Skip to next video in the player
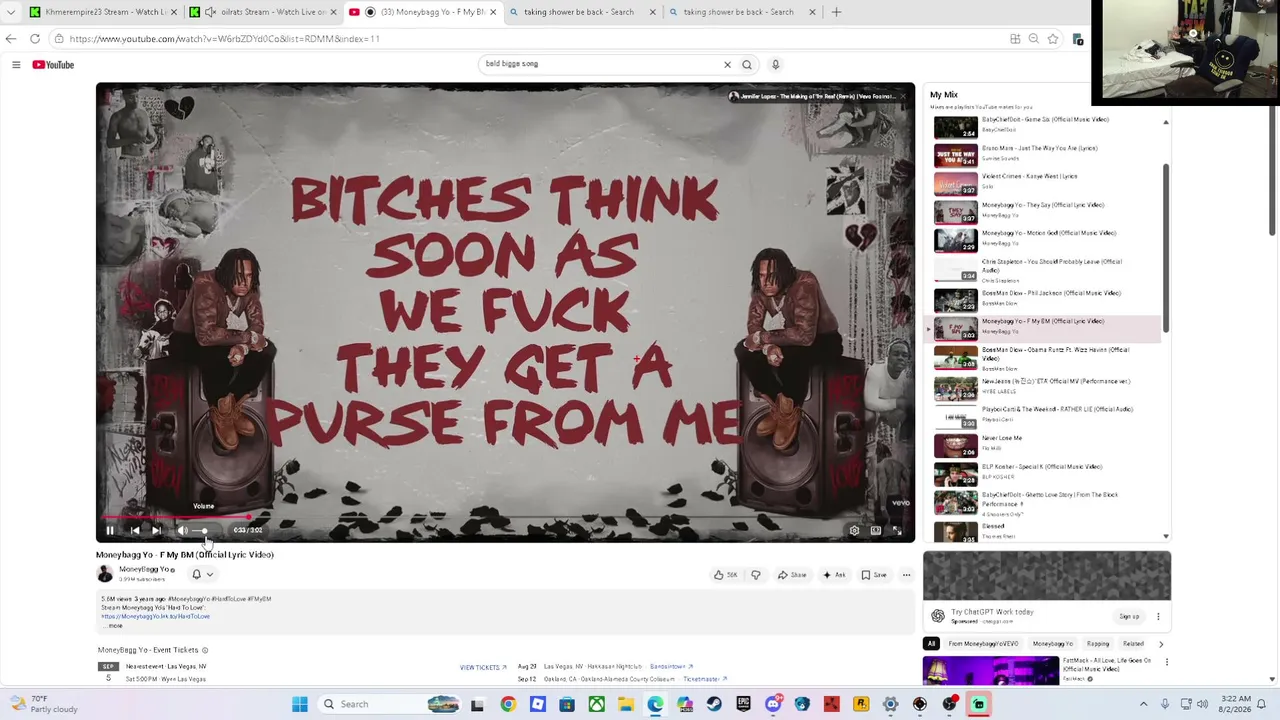Screen dimensions: 1280x720 (x=157, y=530)
